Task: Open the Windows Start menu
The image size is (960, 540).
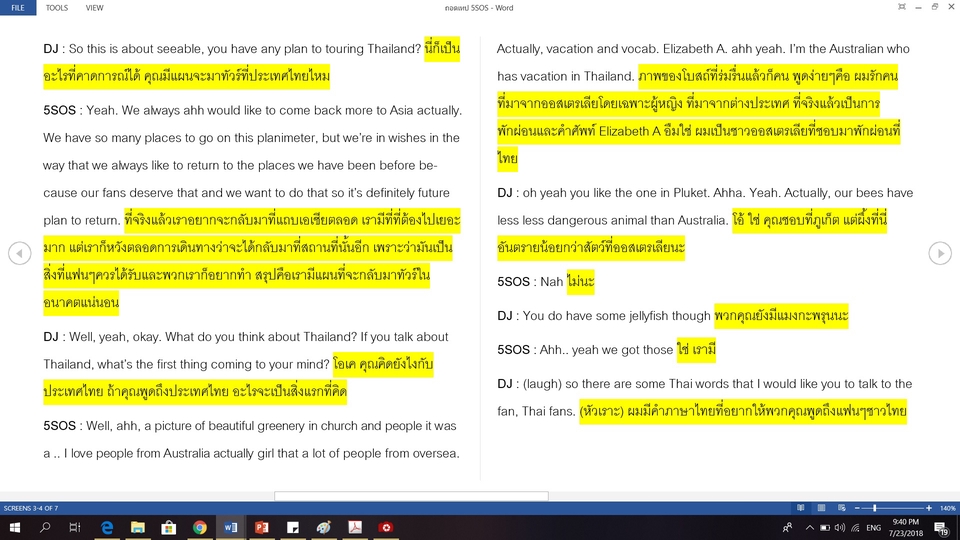Action: [15, 527]
